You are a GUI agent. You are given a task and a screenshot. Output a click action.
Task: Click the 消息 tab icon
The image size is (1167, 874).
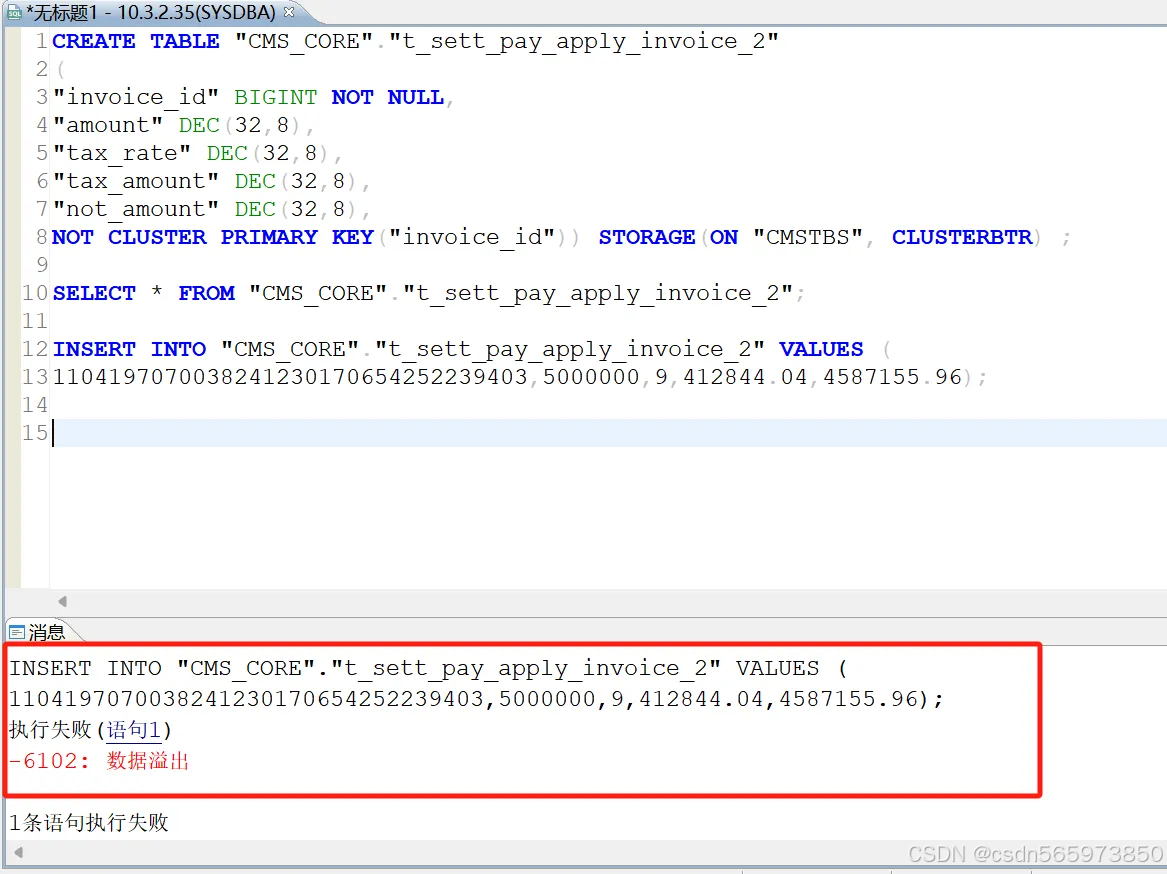pos(16,633)
